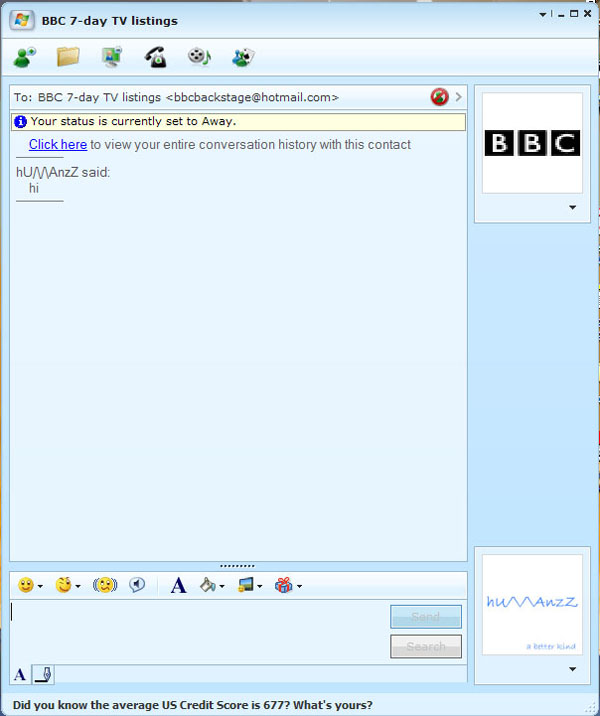Start a video call icon
Image resolution: width=600 pixels, height=716 pixels.
112,57
